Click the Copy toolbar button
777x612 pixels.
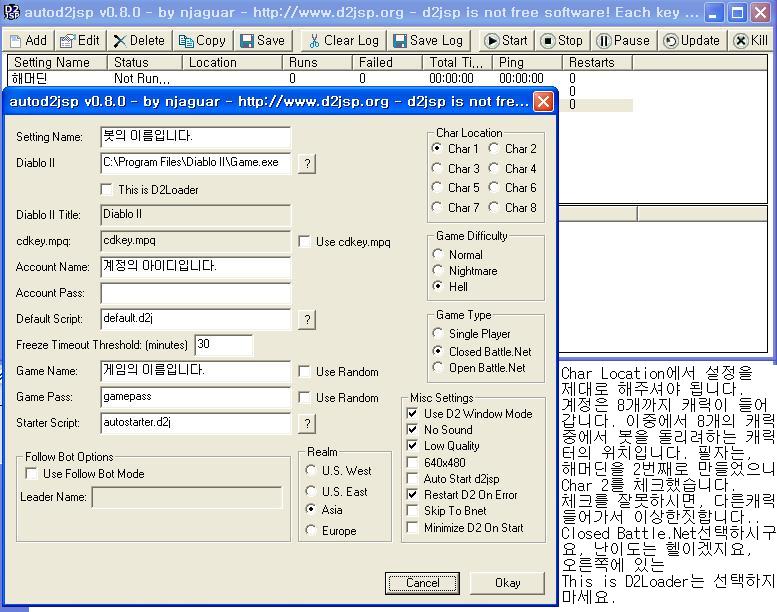pos(202,41)
